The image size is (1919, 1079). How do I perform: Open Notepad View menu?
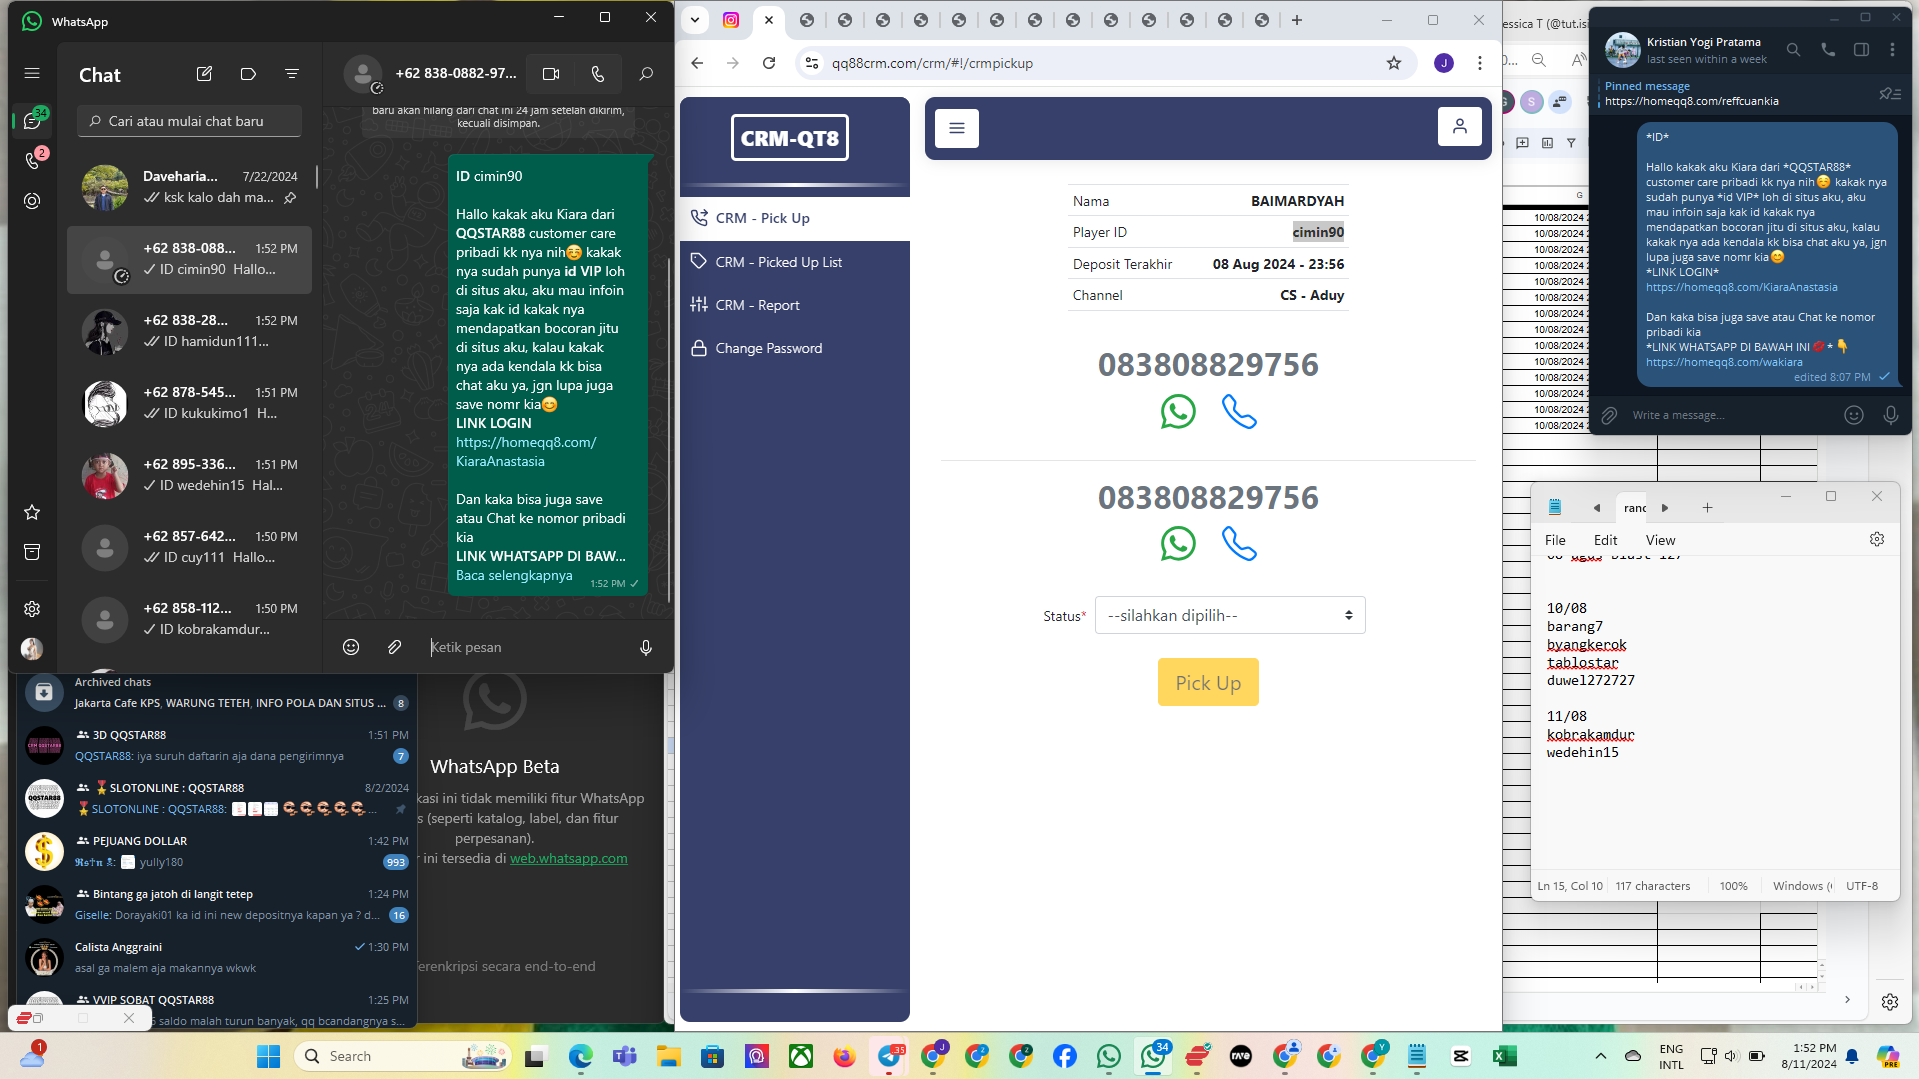pos(1660,540)
